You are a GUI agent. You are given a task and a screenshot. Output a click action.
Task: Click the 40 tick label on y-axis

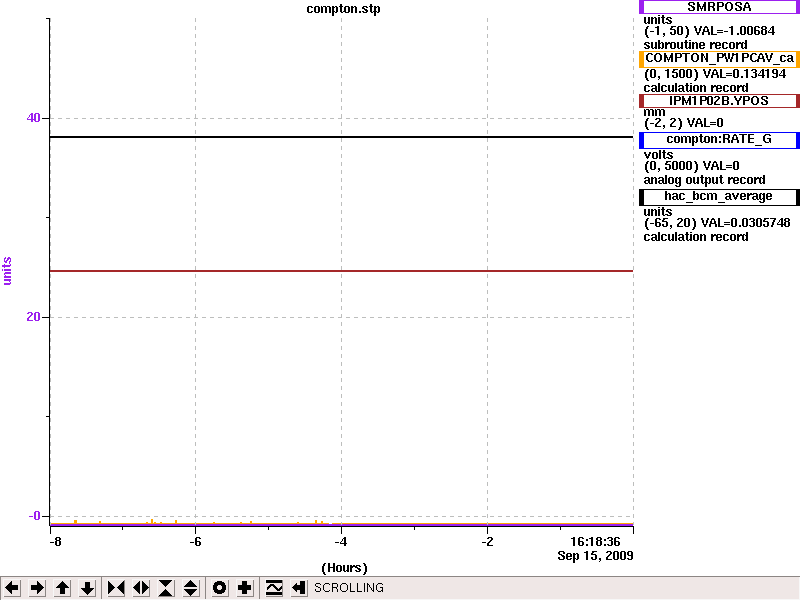33,118
